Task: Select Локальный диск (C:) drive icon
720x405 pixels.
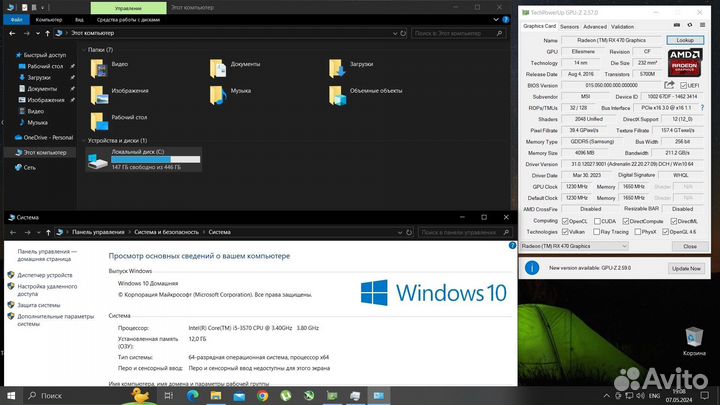Action: click(x=98, y=161)
